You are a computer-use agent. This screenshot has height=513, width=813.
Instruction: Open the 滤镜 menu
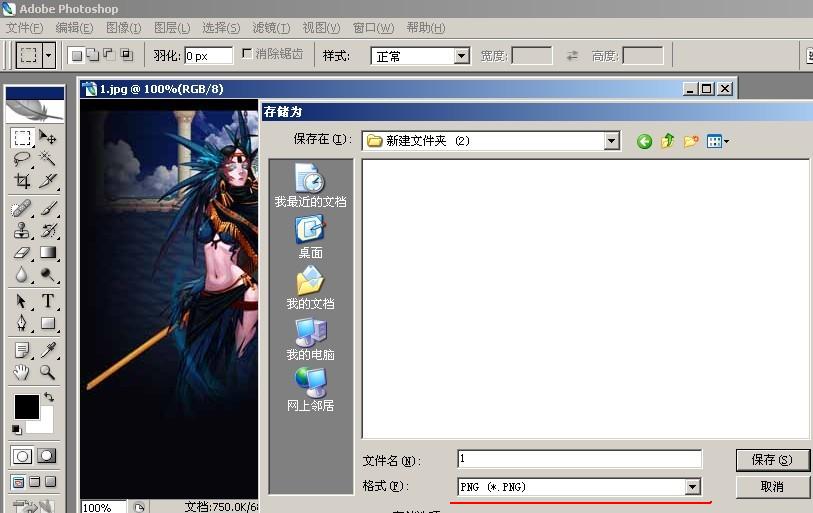tap(271, 27)
